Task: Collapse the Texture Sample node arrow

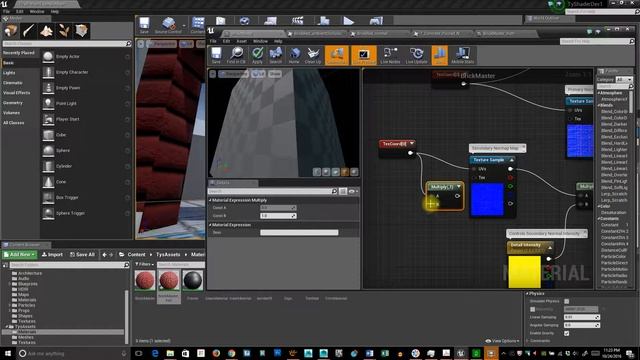Action: pos(511,160)
